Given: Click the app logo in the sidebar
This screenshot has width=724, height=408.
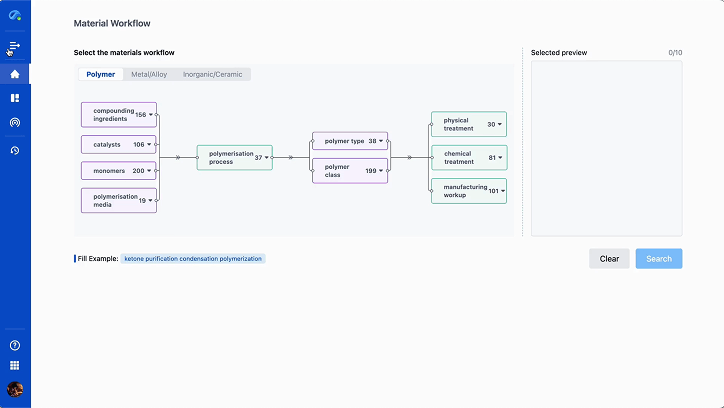Looking at the screenshot, I should [15, 16].
